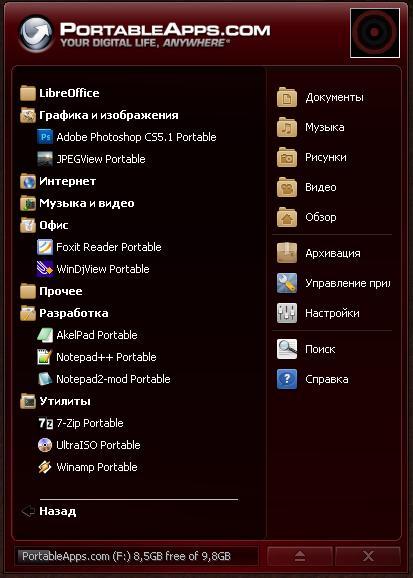Image resolution: width=413 pixels, height=578 pixels.
Task: Click the Настройки menu label
Action: click(x=332, y=313)
